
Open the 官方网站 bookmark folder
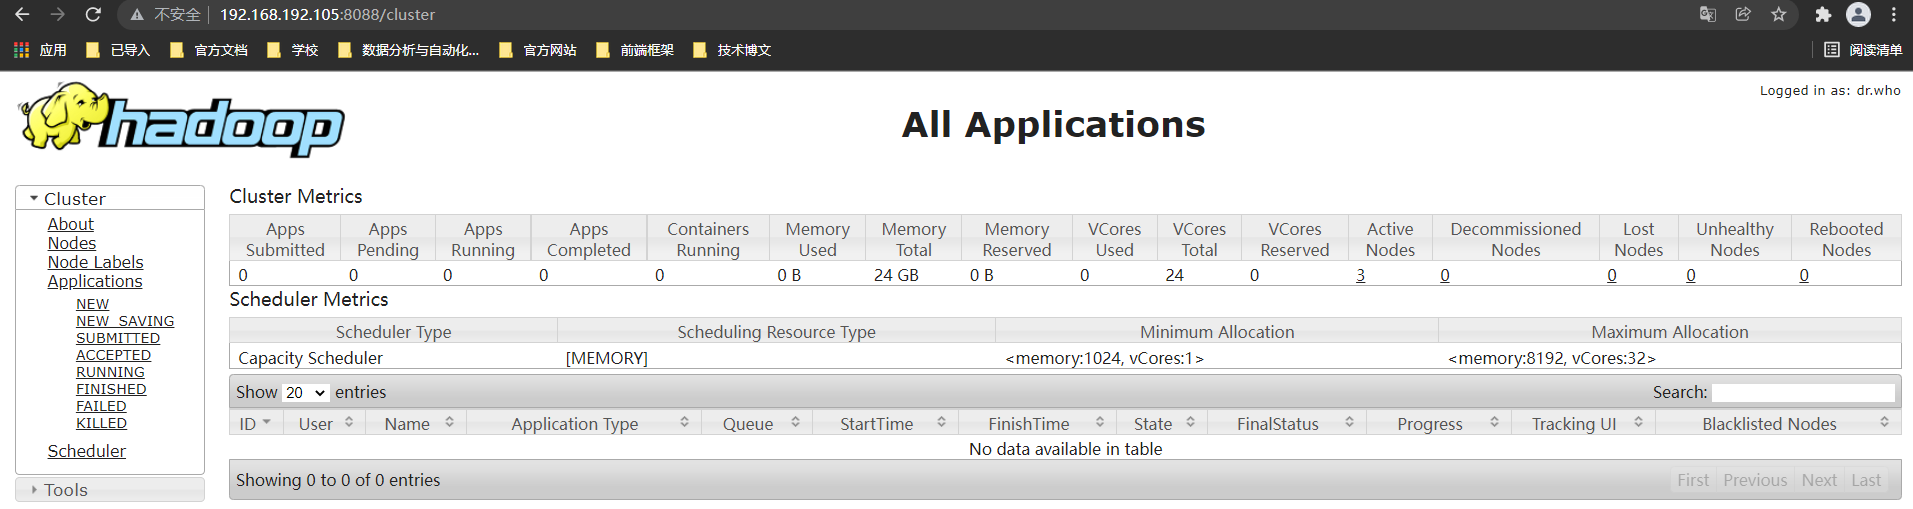537,50
